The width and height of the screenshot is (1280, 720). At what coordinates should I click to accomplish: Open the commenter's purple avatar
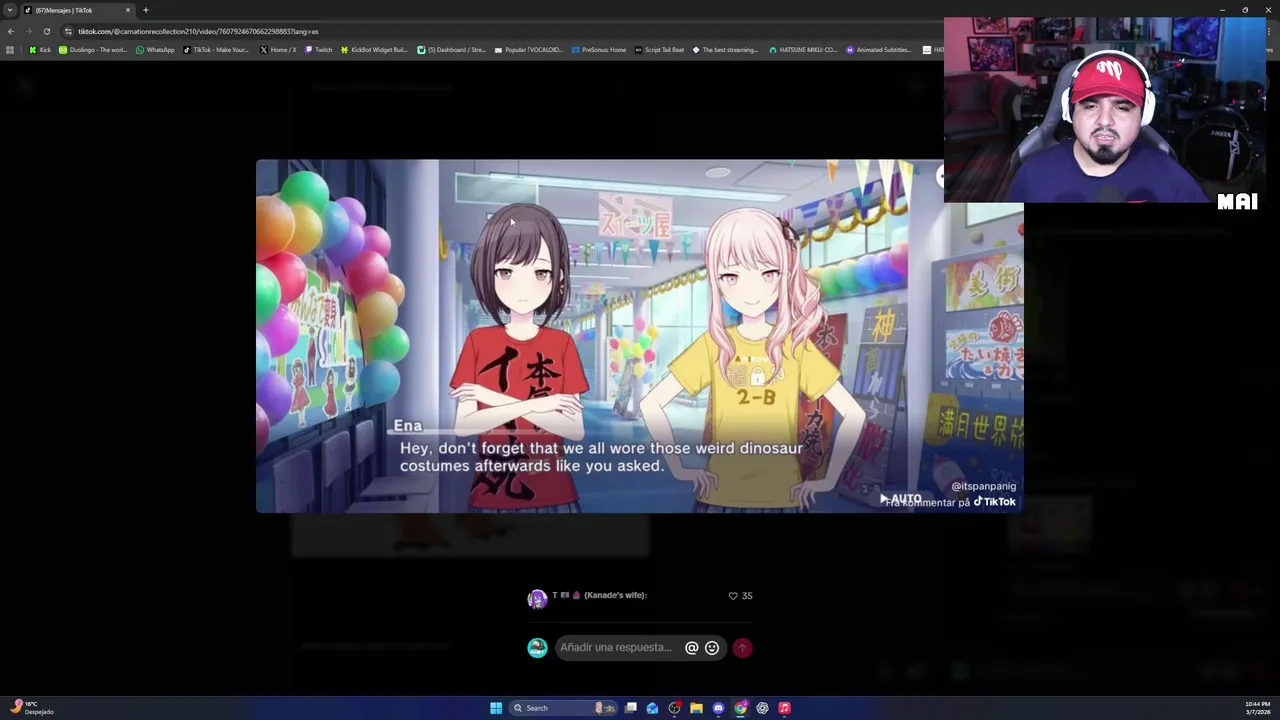coord(537,599)
